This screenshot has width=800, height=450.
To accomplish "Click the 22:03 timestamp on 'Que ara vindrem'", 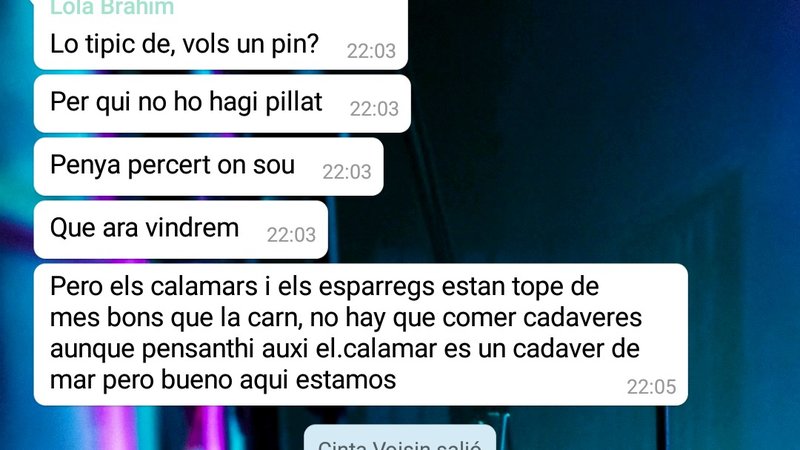I will click(291, 235).
